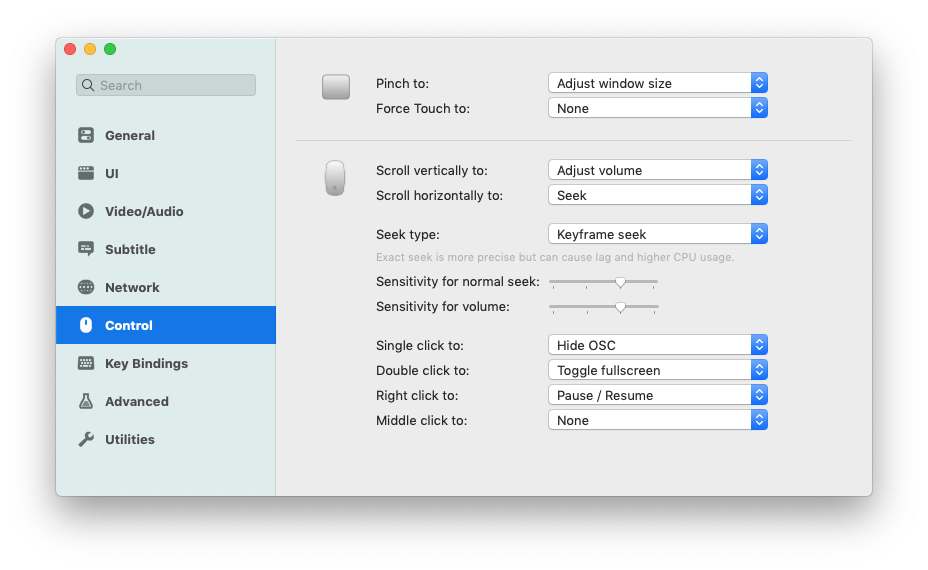Click the Exact seek hint text
928x570 pixels.
coord(555,257)
